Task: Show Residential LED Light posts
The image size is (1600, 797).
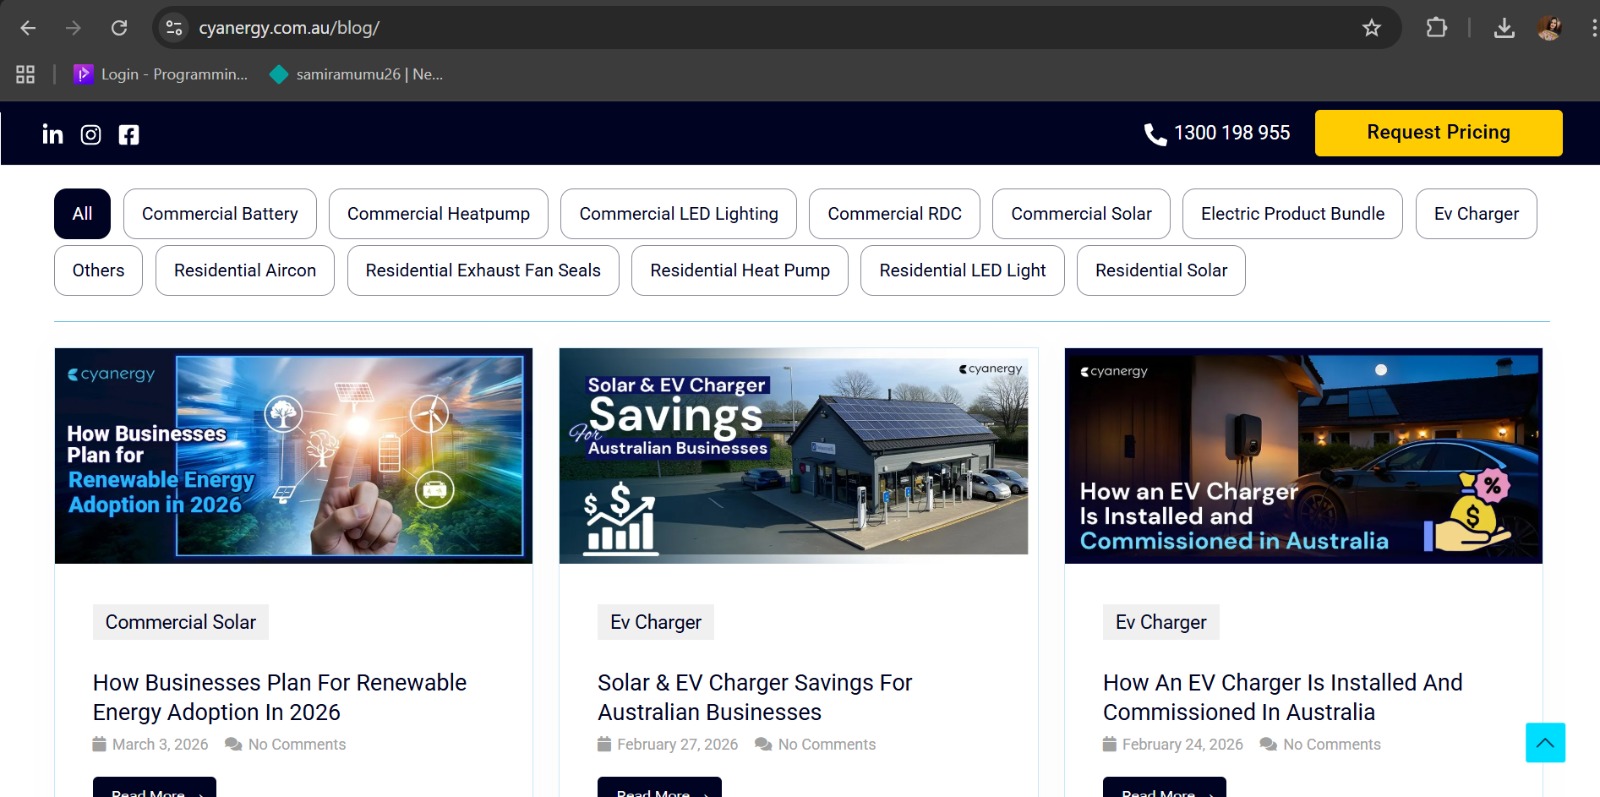Action: (x=962, y=270)
